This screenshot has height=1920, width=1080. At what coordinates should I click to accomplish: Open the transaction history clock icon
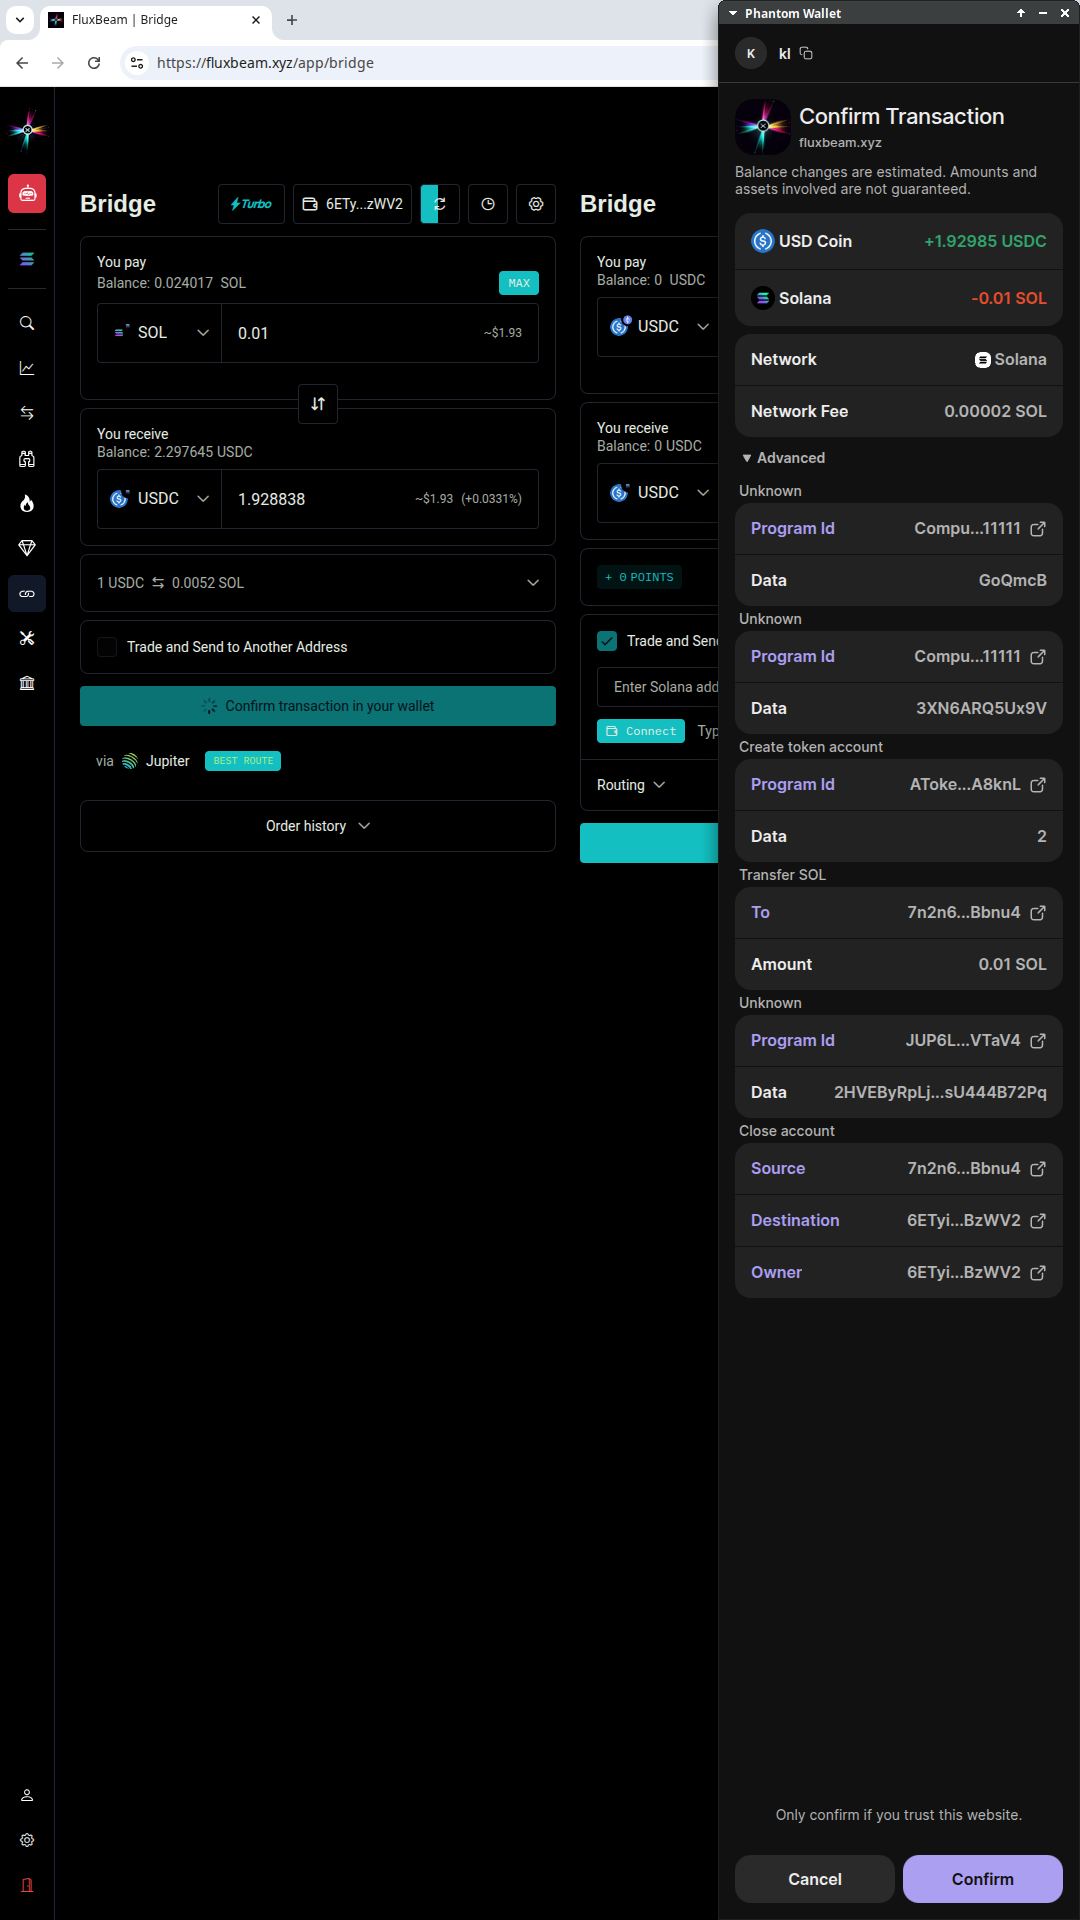pos(488,204)
